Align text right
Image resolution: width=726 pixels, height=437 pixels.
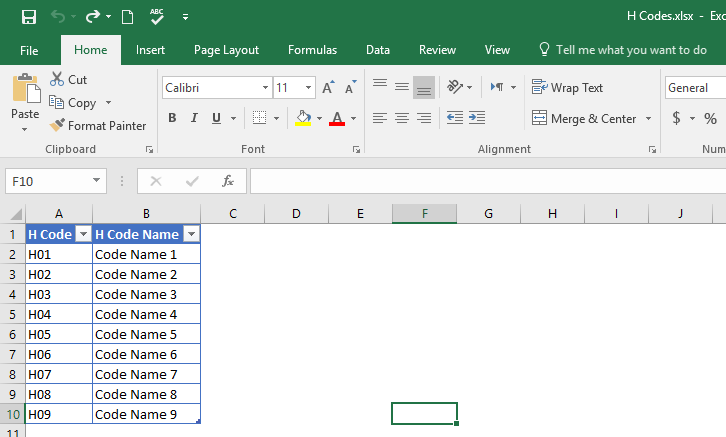(424, 118)
